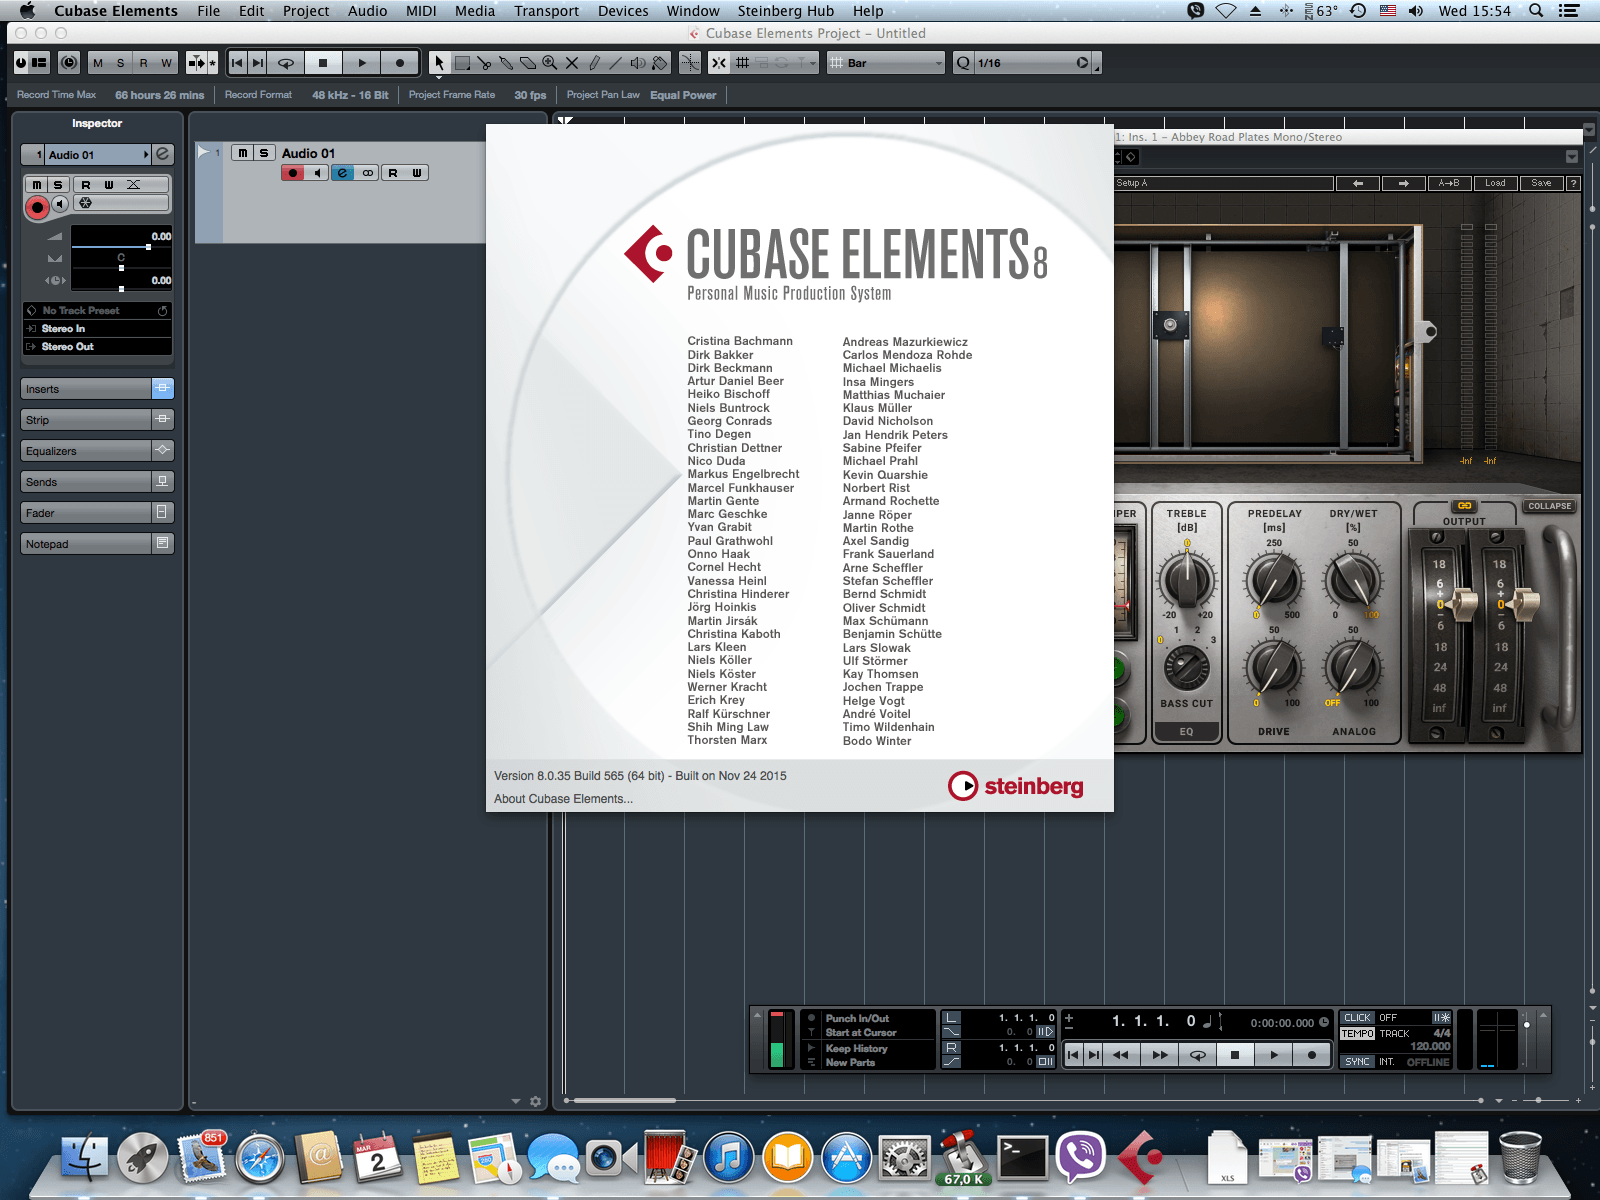This screenshot has width=1600, height=1200.
Task: Toggle Read Automation on Audio 01 track
Action: (x=393, y=173)
